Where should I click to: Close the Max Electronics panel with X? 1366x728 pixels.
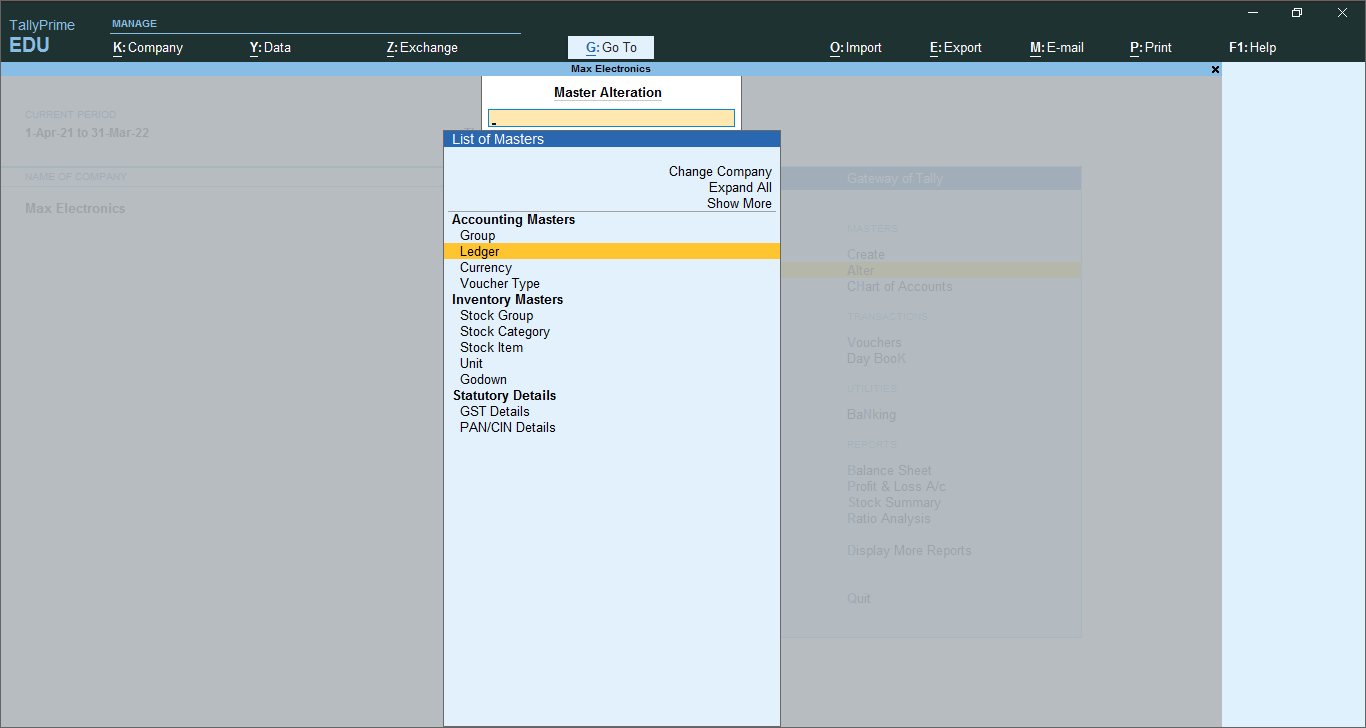(1215, 70)
